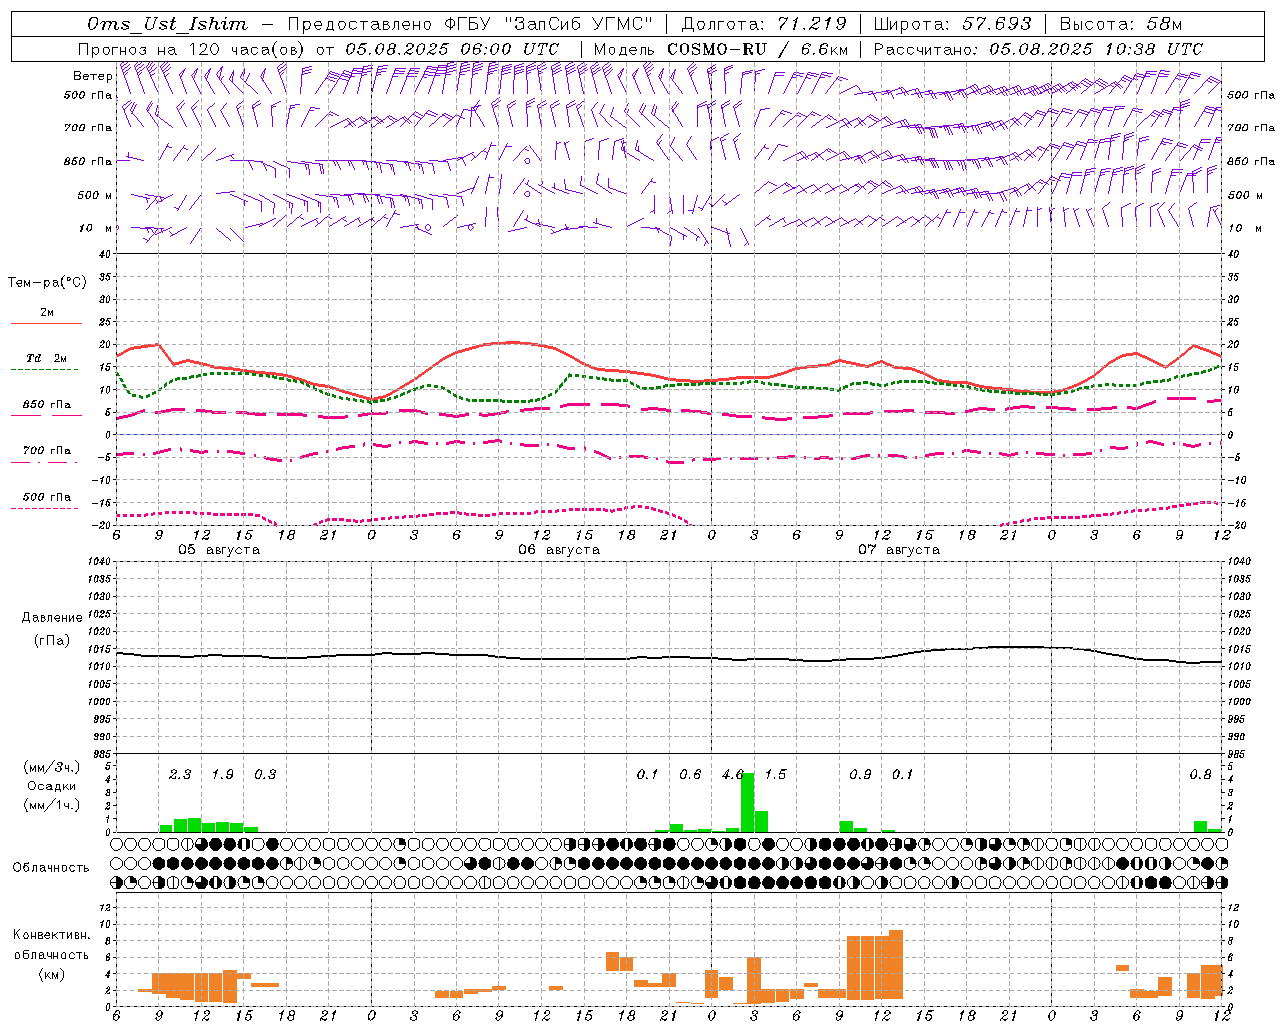Select the latitude value Широта: 57.693

952,24
